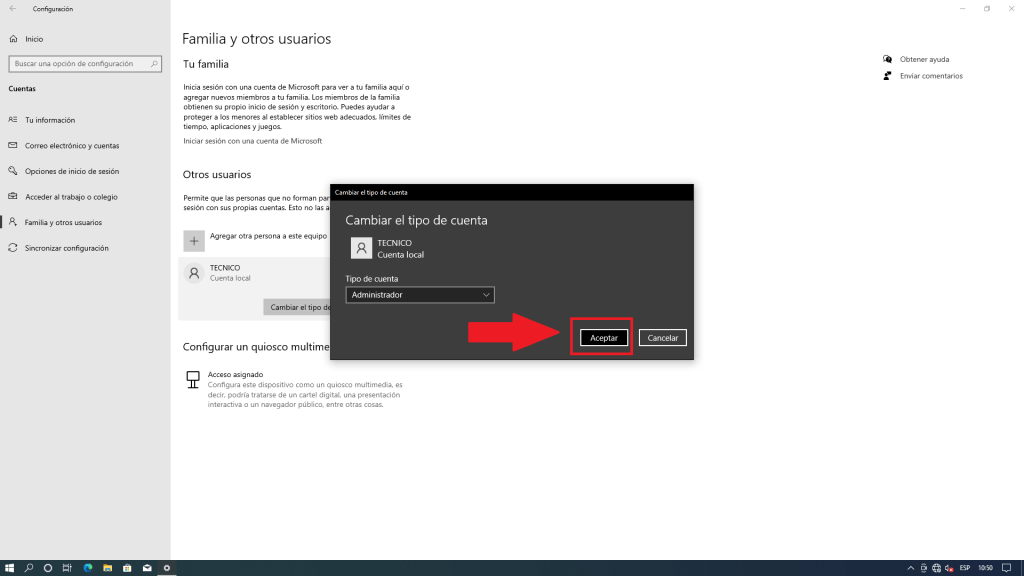Click the search magnifier in settings box
The height and width of the screenshot is (576, 1024).
tap(154, 64)
